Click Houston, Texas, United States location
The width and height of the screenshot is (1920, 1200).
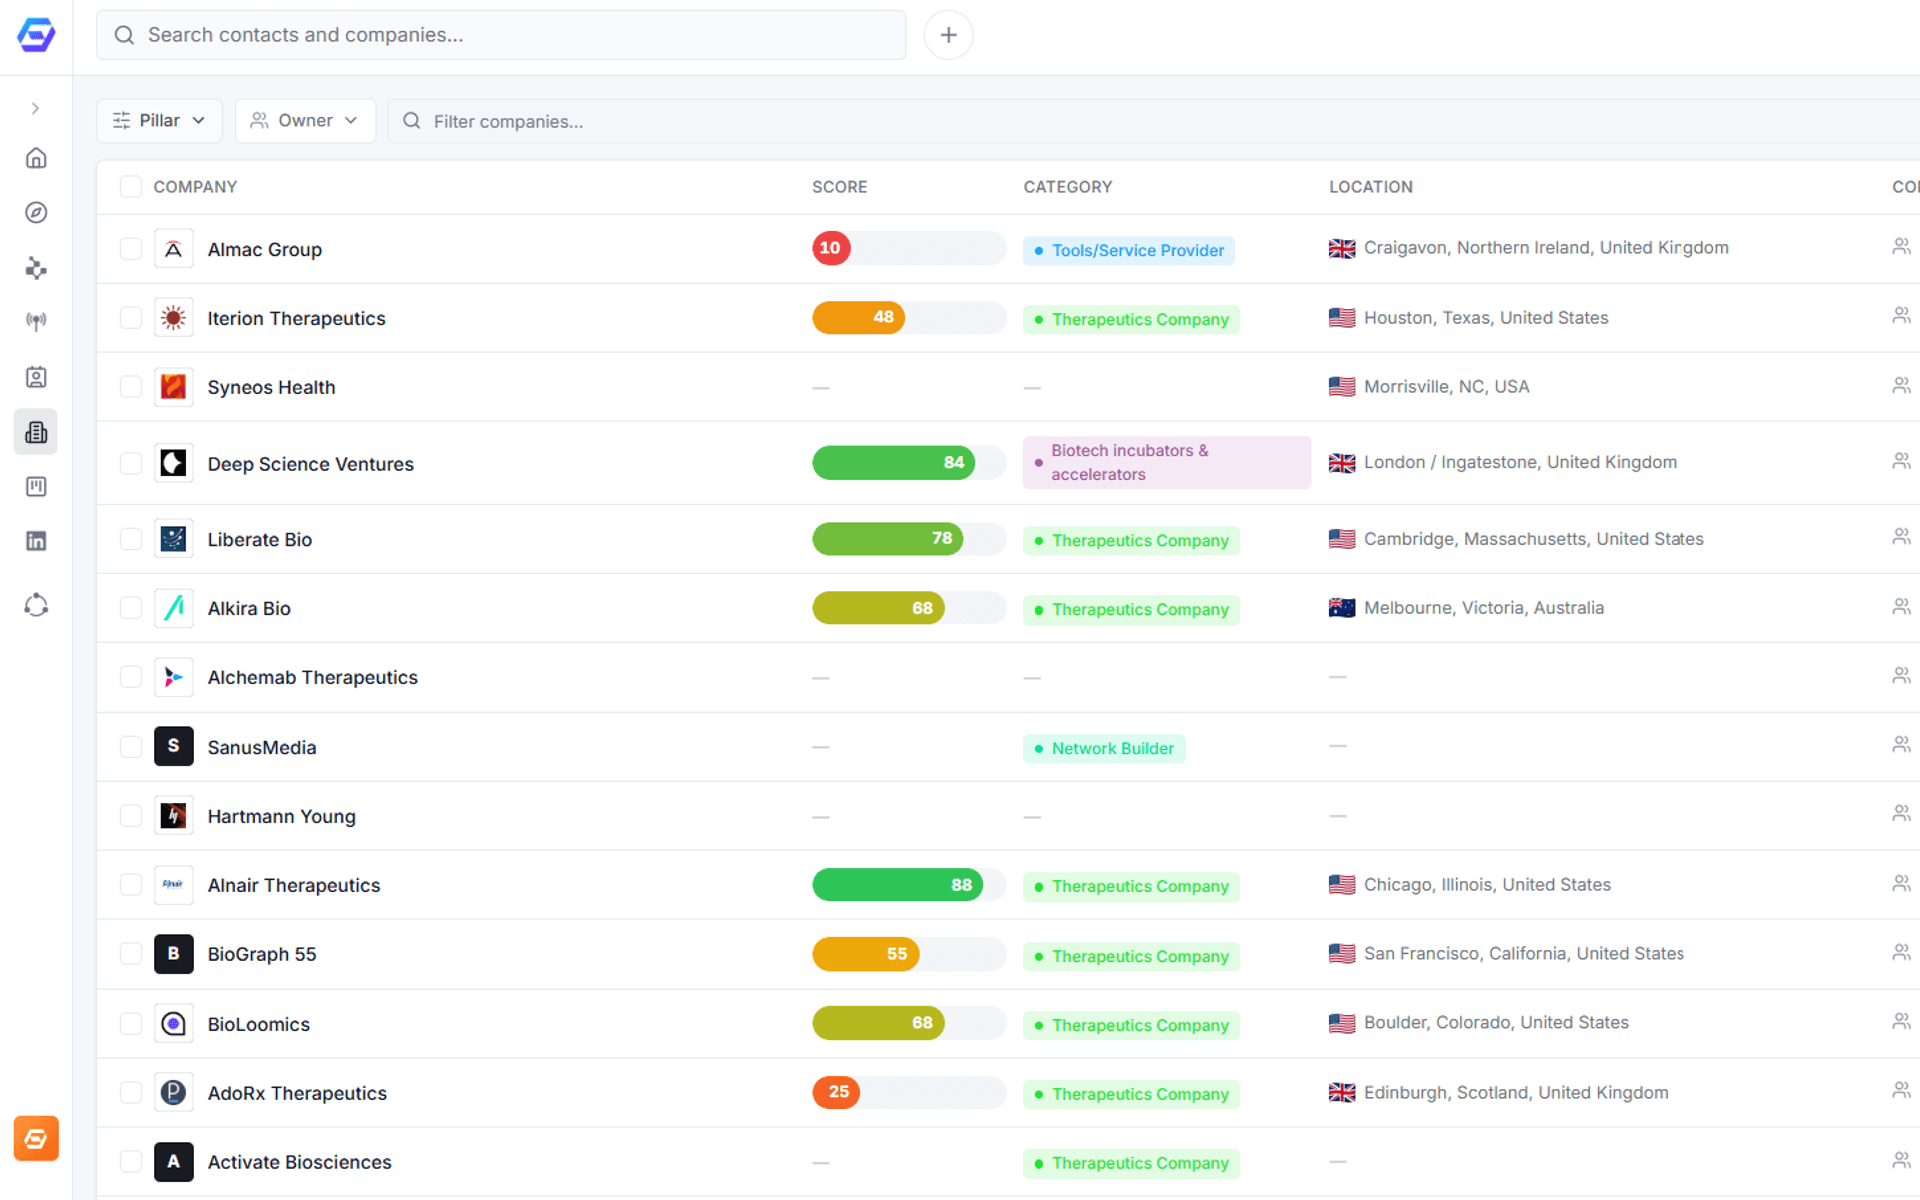[1486, 318]
